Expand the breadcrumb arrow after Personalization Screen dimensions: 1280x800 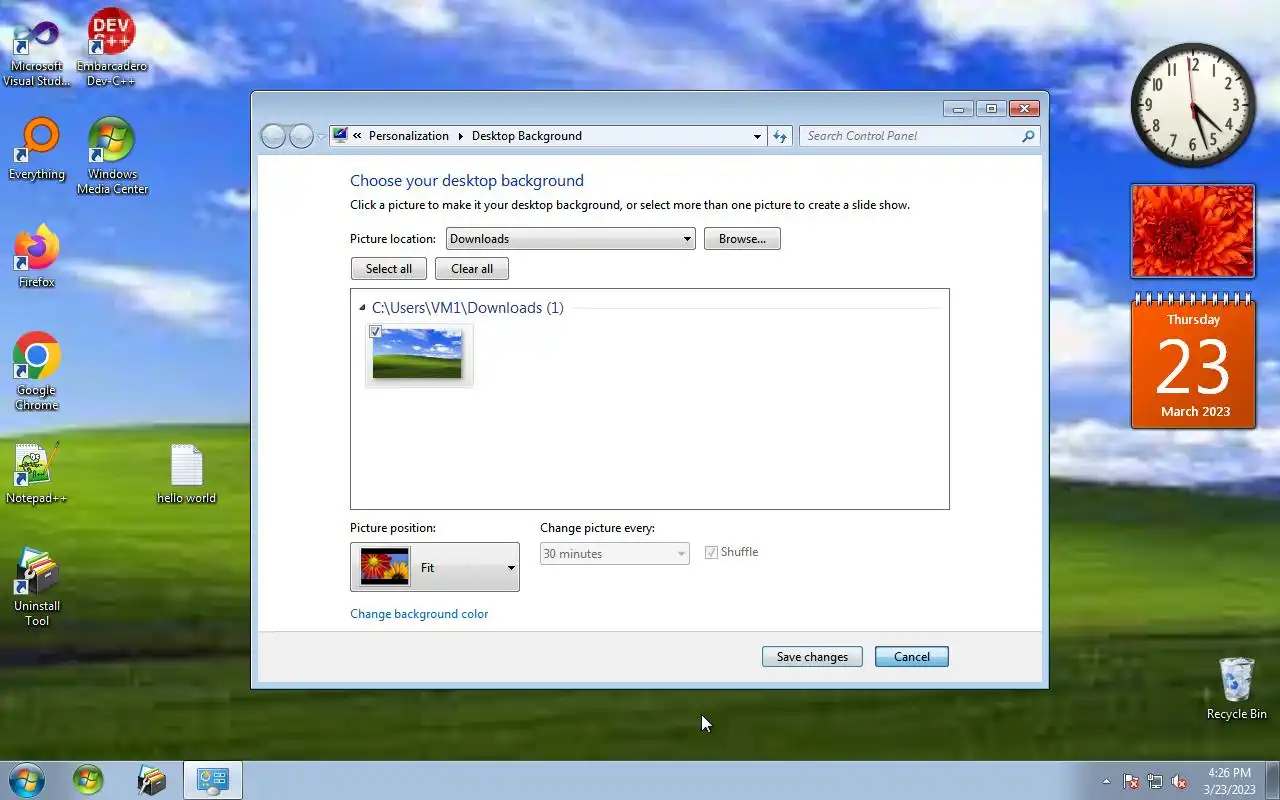(461, 136)
